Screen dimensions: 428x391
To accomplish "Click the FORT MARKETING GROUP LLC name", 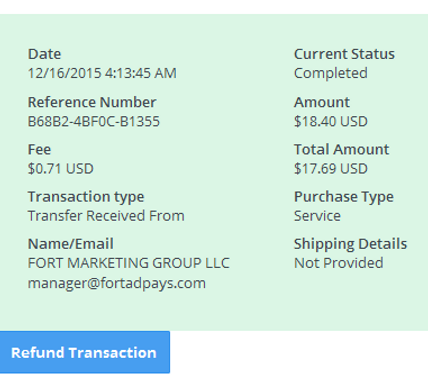I will pyautogui.click(x=129, y=263).
